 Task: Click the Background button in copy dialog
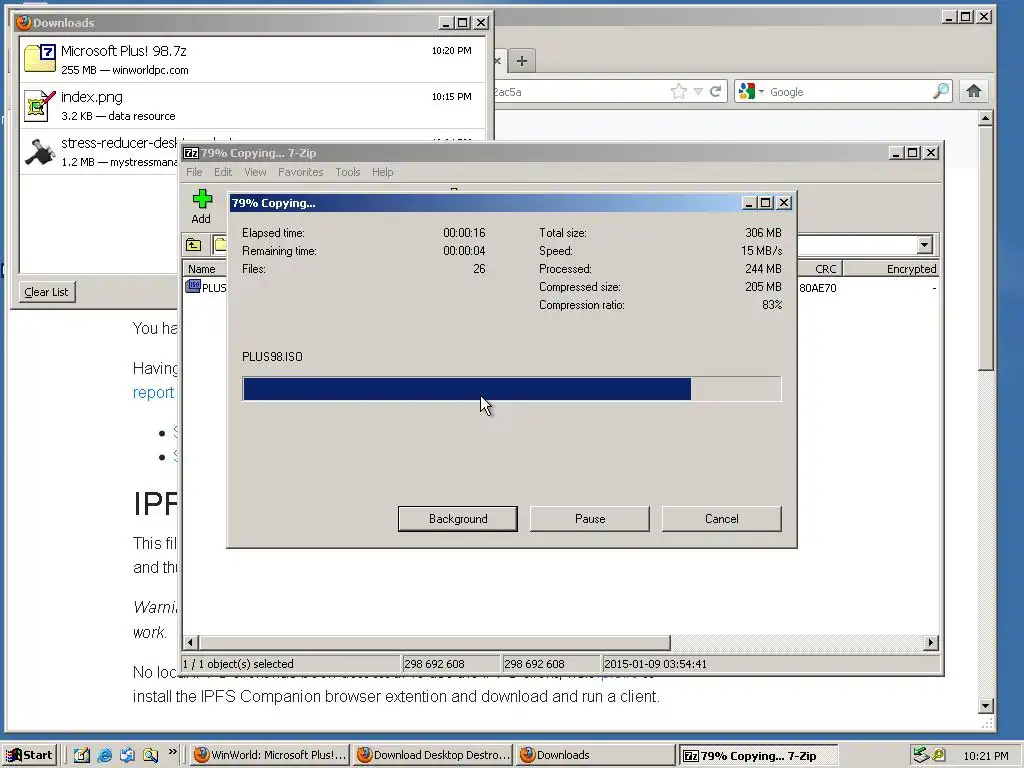click(458, 519)
